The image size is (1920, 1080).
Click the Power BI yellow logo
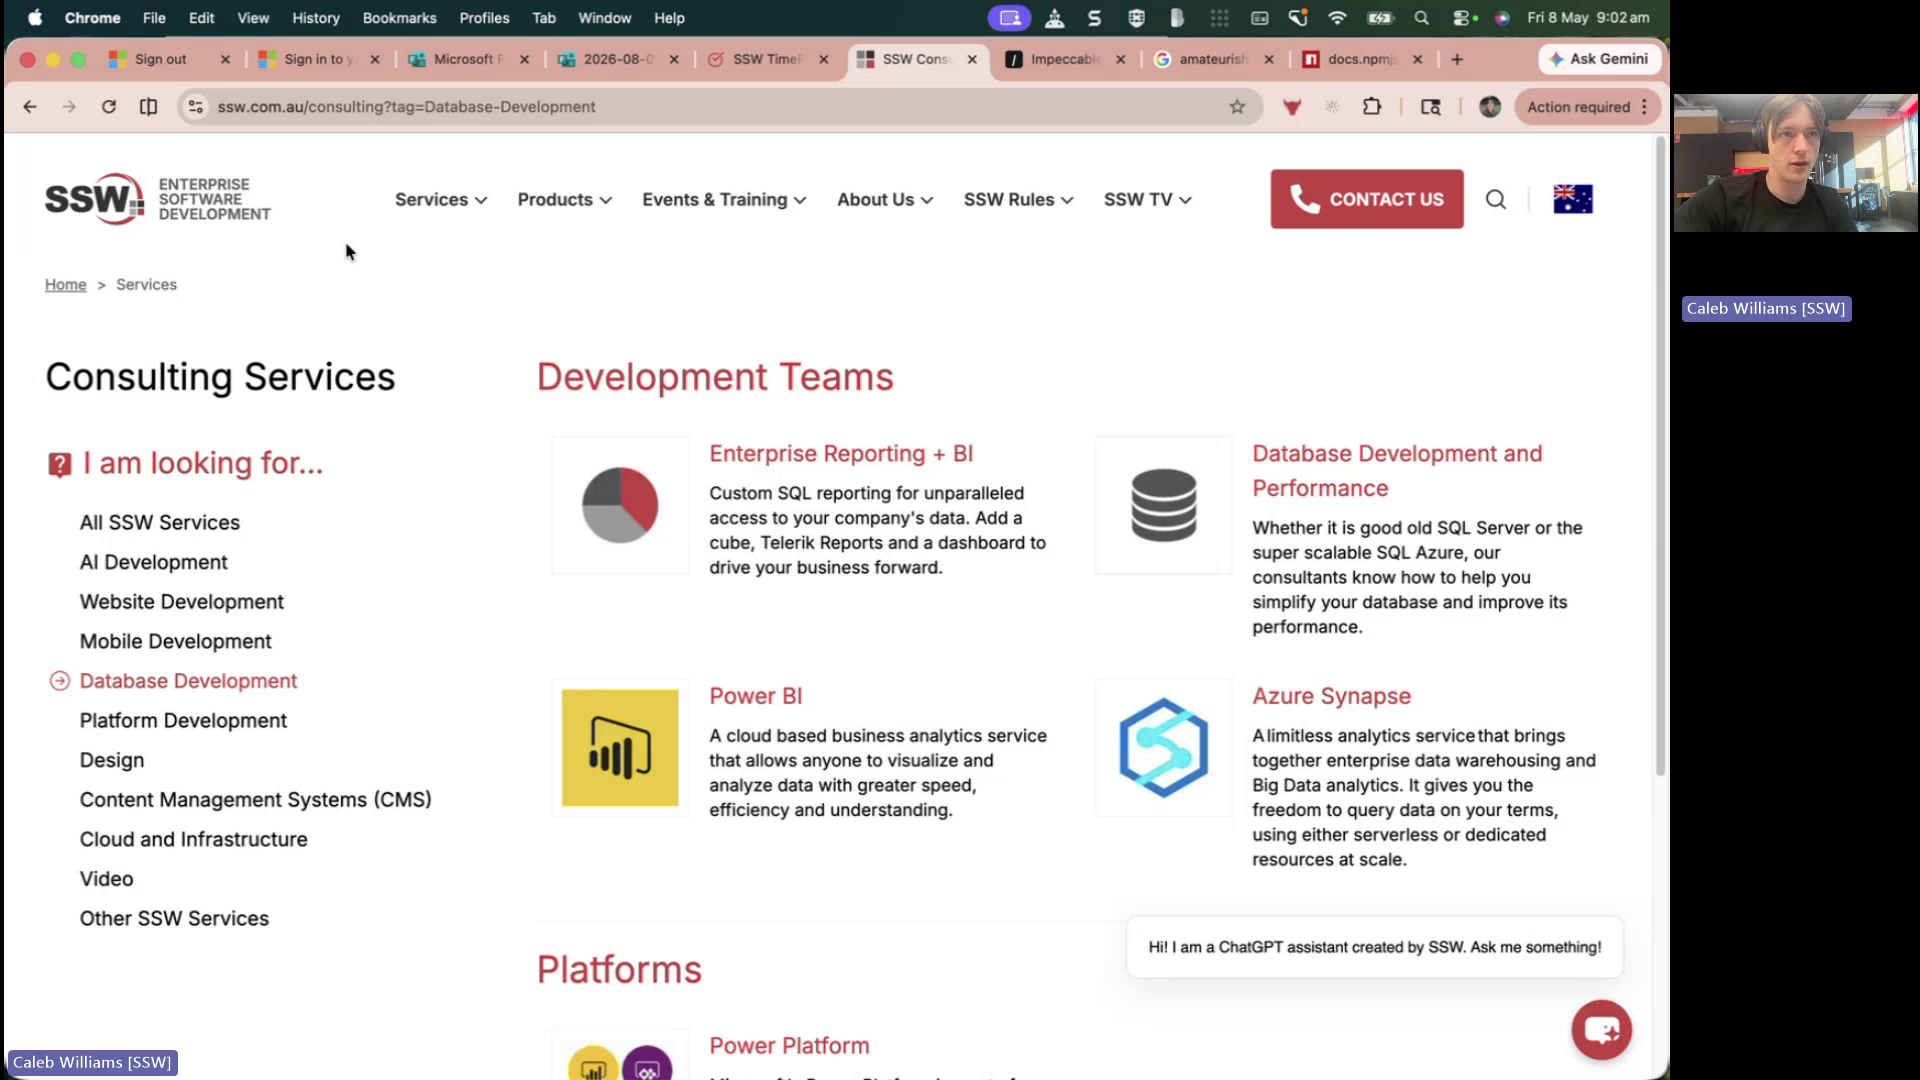point(620,748)
